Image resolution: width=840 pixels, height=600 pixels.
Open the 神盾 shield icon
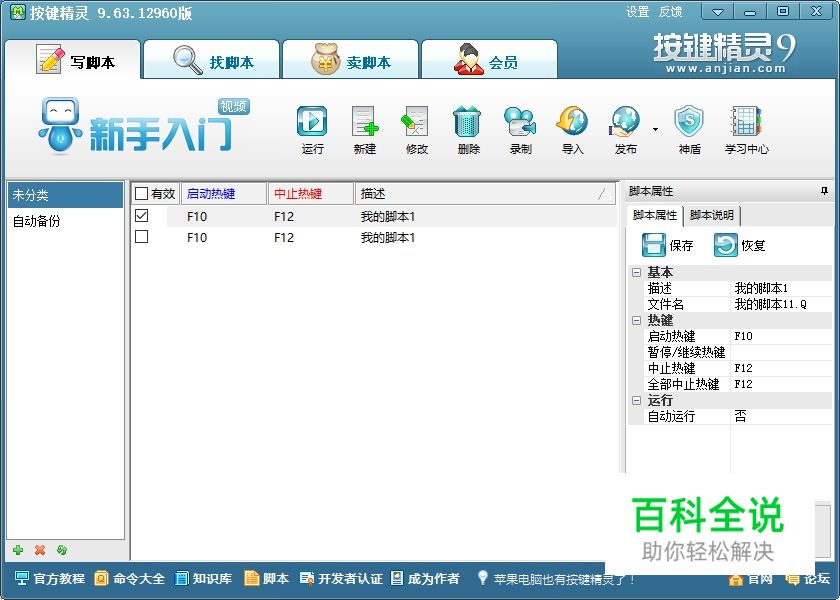pyautogui.click(x=689, y=130)
